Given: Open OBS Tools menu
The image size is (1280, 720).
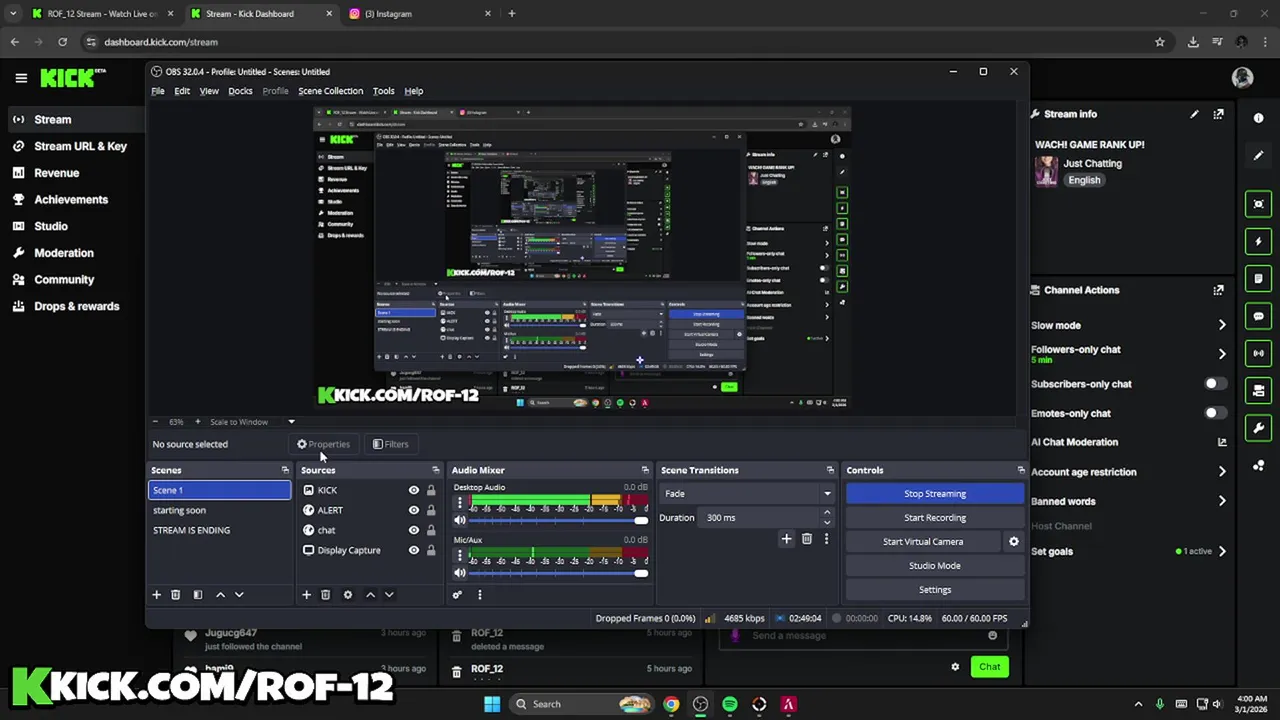Looking at the screenshot, I should [x=383, y=91].
